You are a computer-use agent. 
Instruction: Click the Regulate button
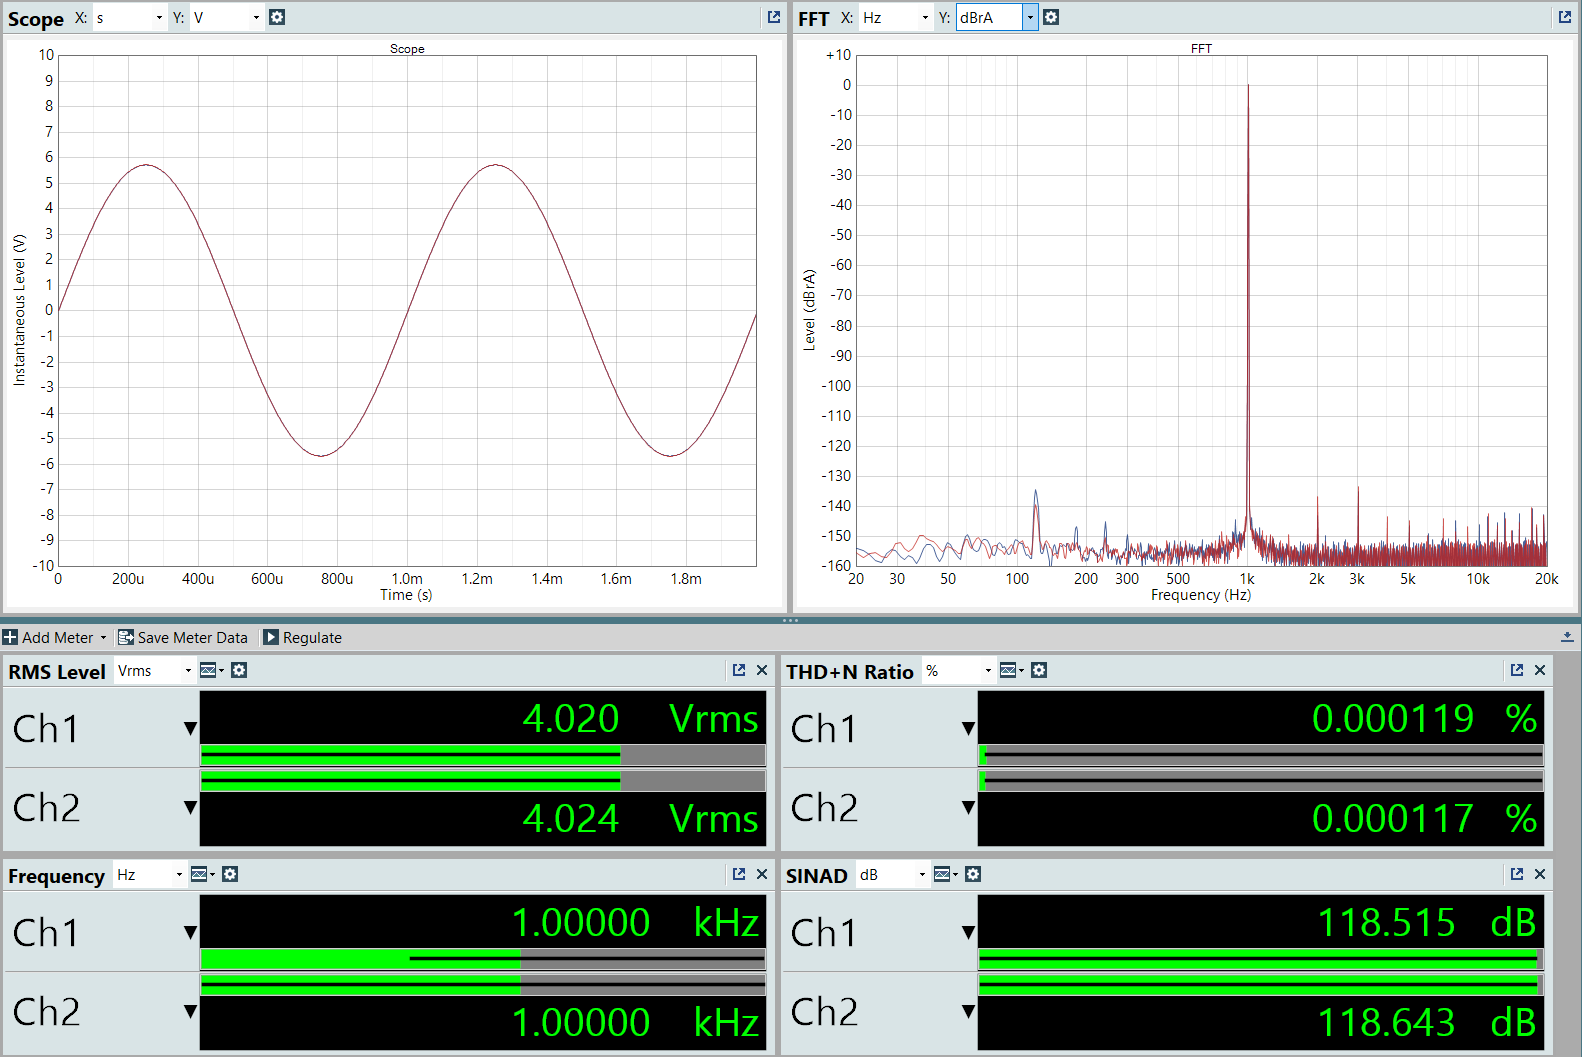pos(303,637)
